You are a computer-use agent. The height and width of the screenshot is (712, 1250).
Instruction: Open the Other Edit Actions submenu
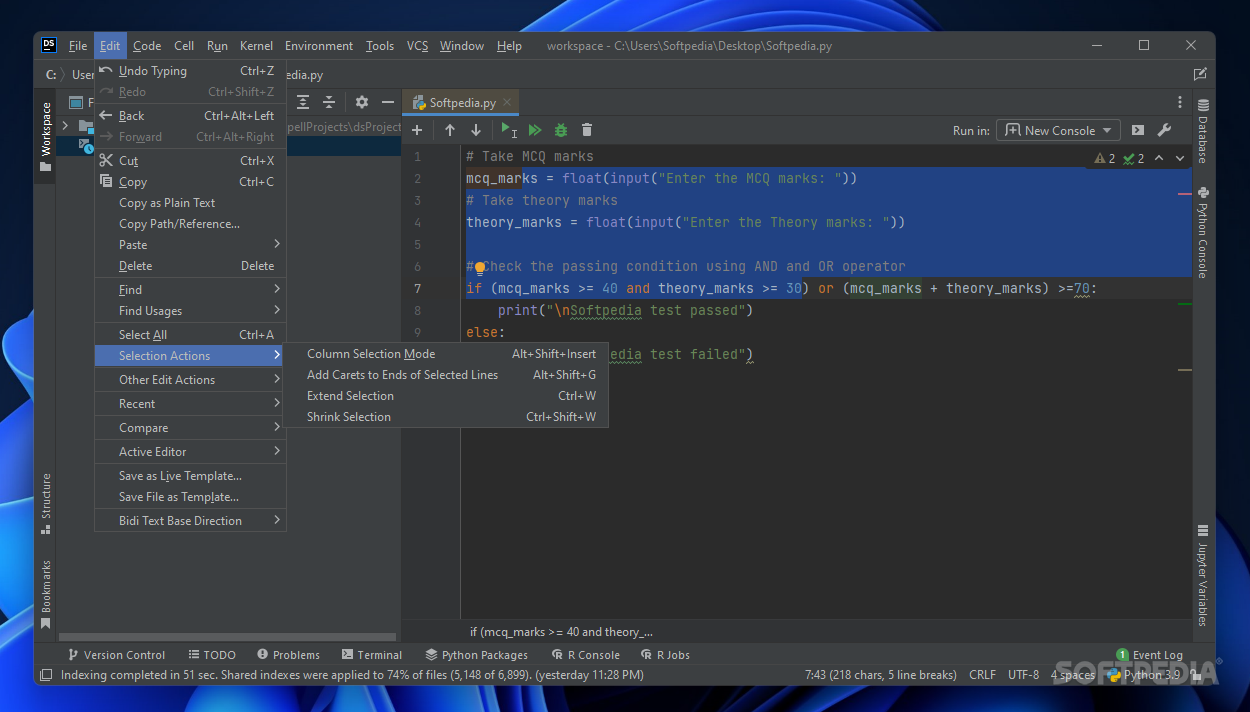tap(190, 379)
